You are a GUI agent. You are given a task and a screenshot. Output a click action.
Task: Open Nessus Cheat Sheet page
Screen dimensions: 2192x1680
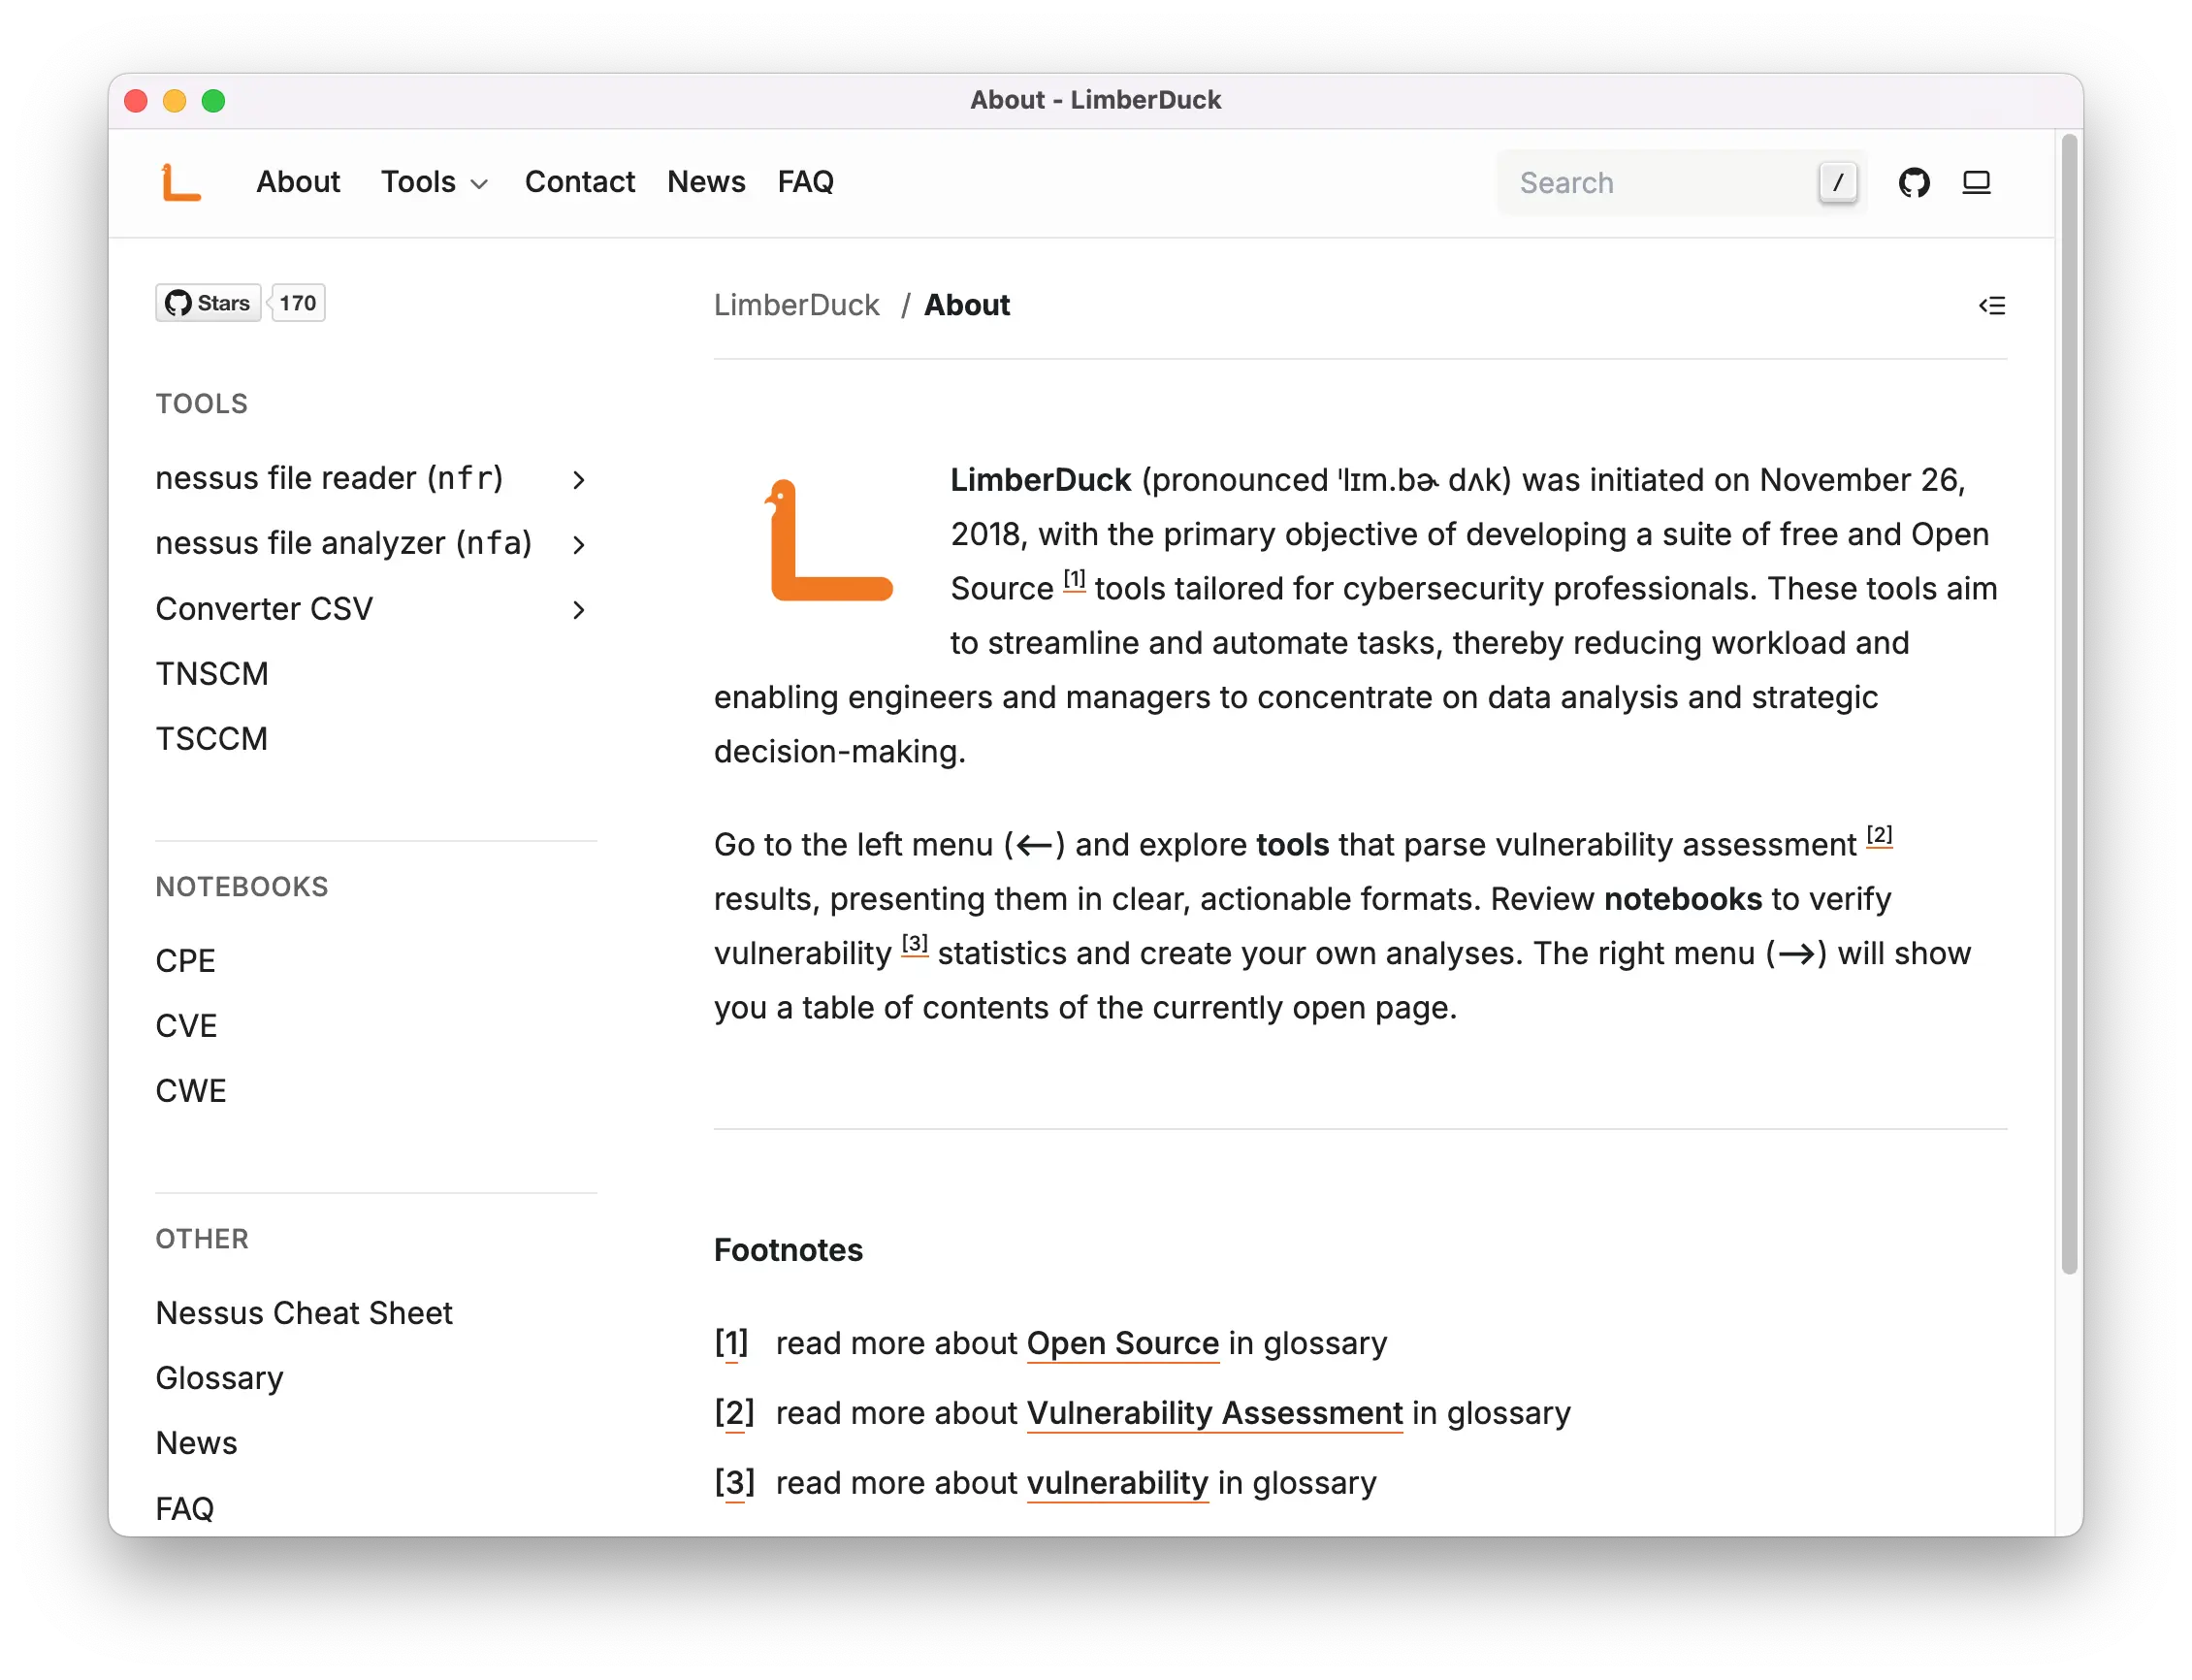[x=304, y=1313]
